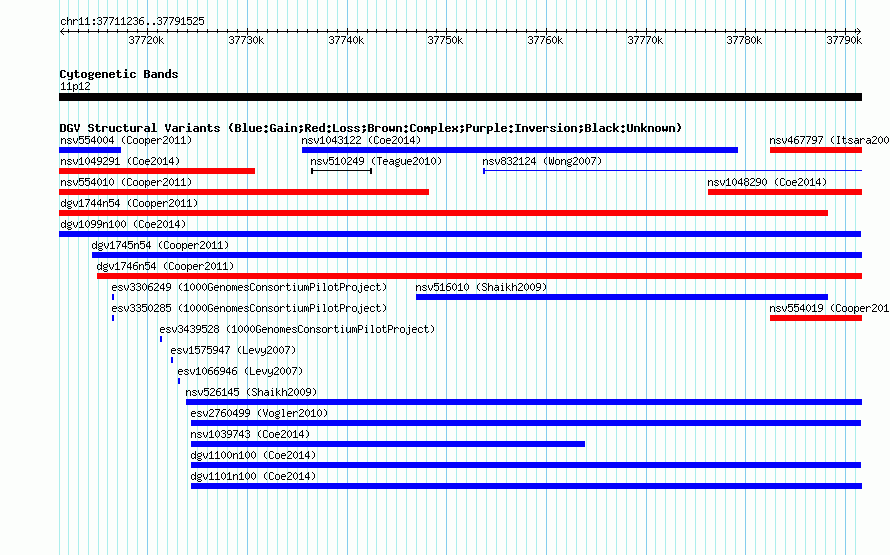Click esv3306249 1000Genomes variant label
The image size is (890, 555).
[249, 287]
